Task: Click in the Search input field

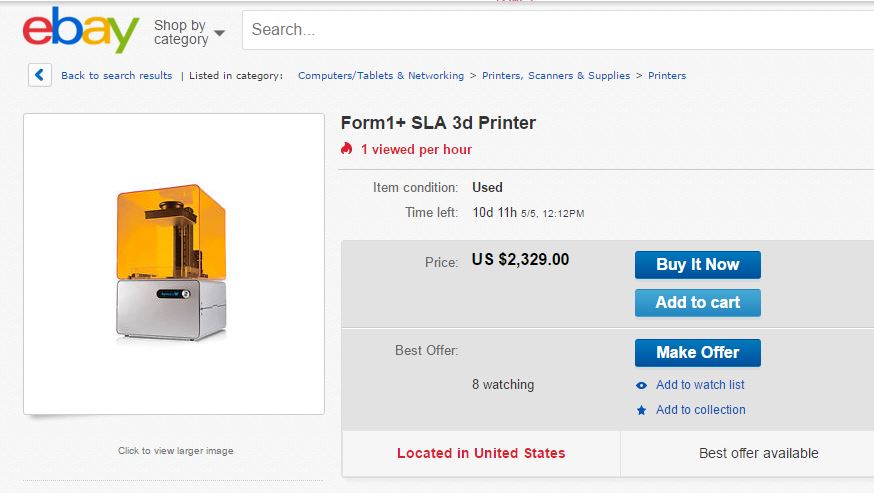Action: [x=550, y=30]
